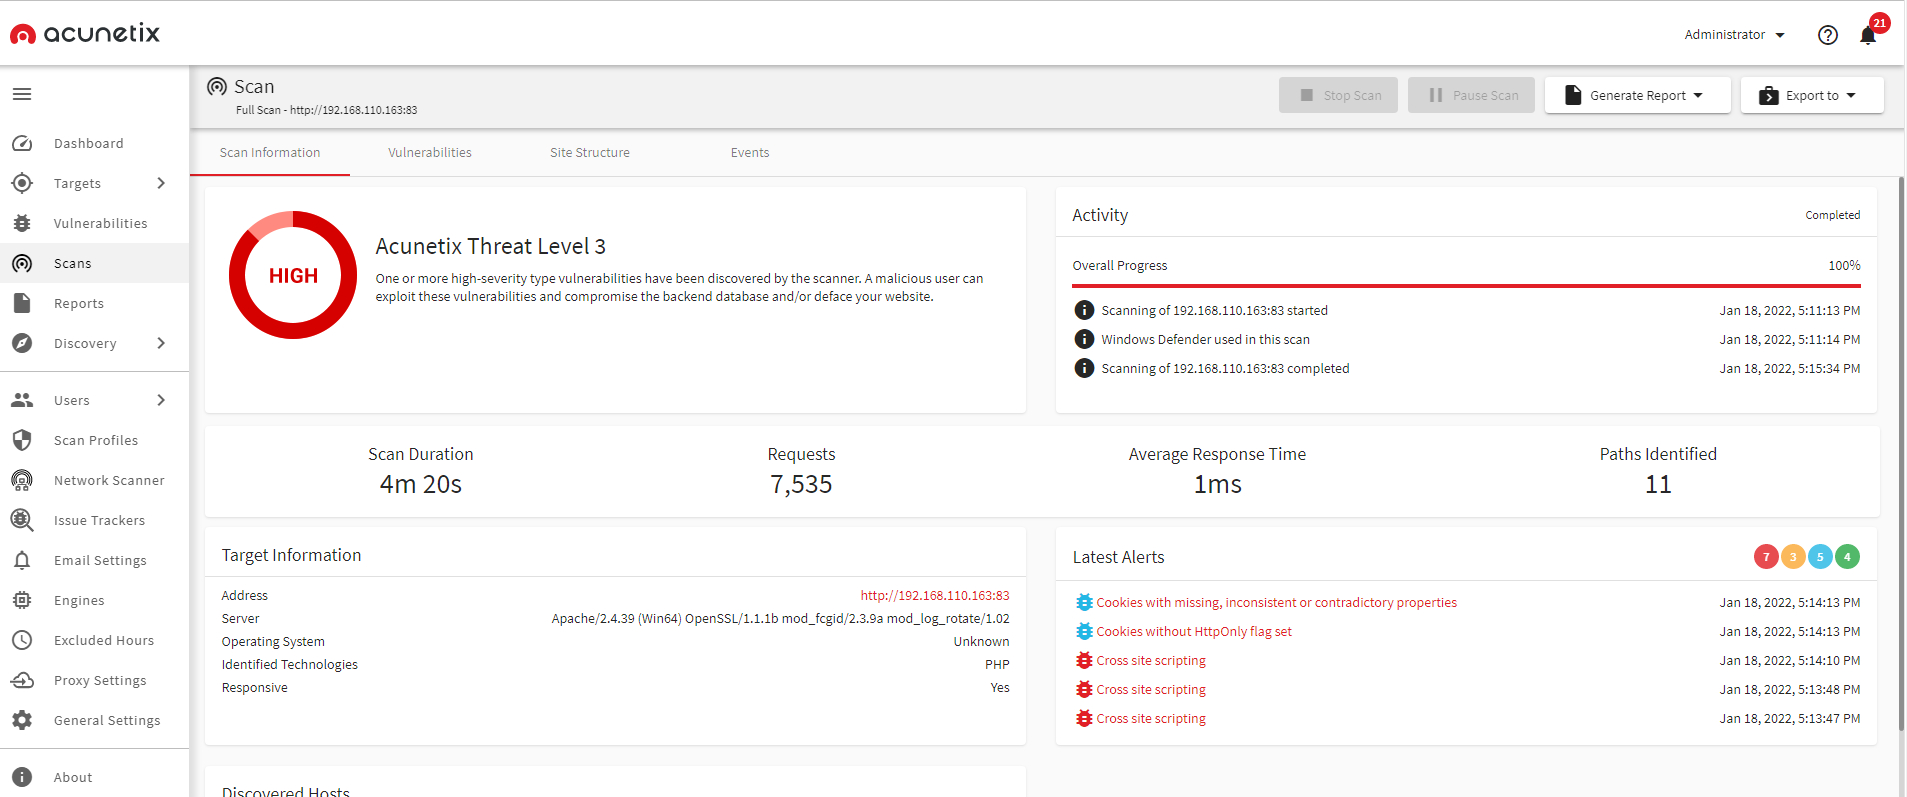Click the Apache server version text
1907x797 pixels.
pyautogui.click(x=780, y=618)
